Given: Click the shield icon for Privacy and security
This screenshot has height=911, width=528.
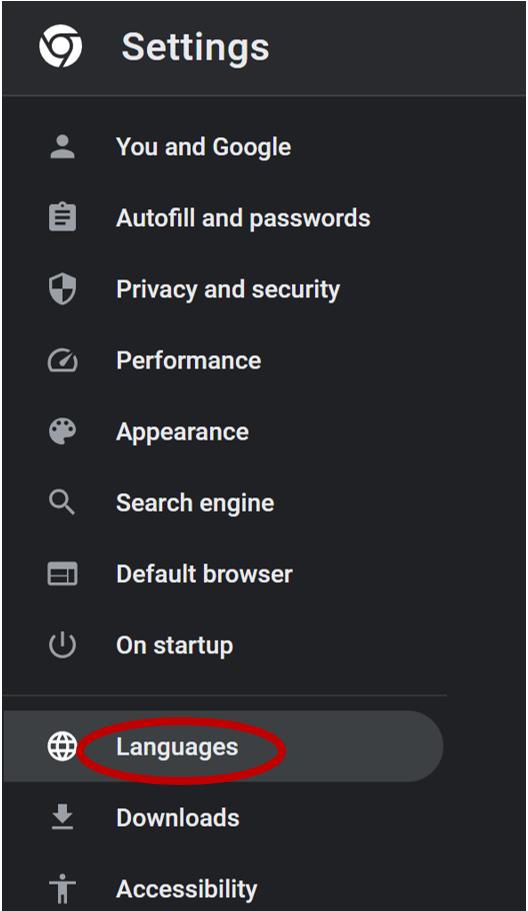Looking at the screenshot, I should pyautogui.click(x=62, y=289).
